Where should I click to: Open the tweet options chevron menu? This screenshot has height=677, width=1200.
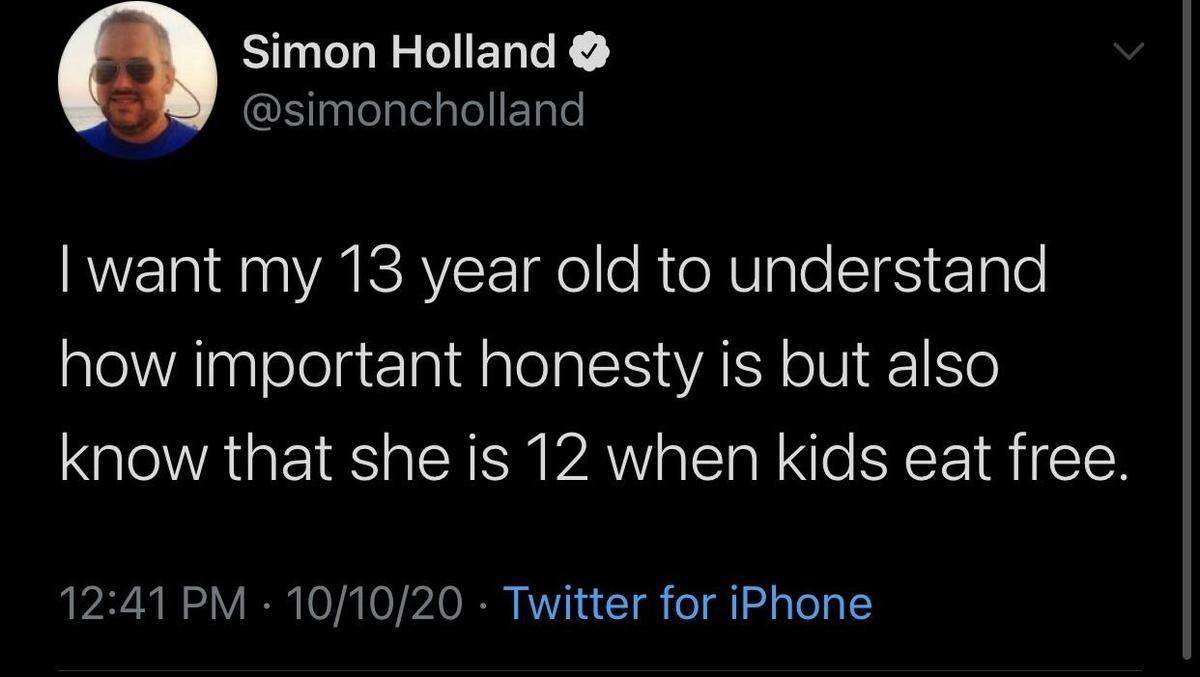(1128, 51)
